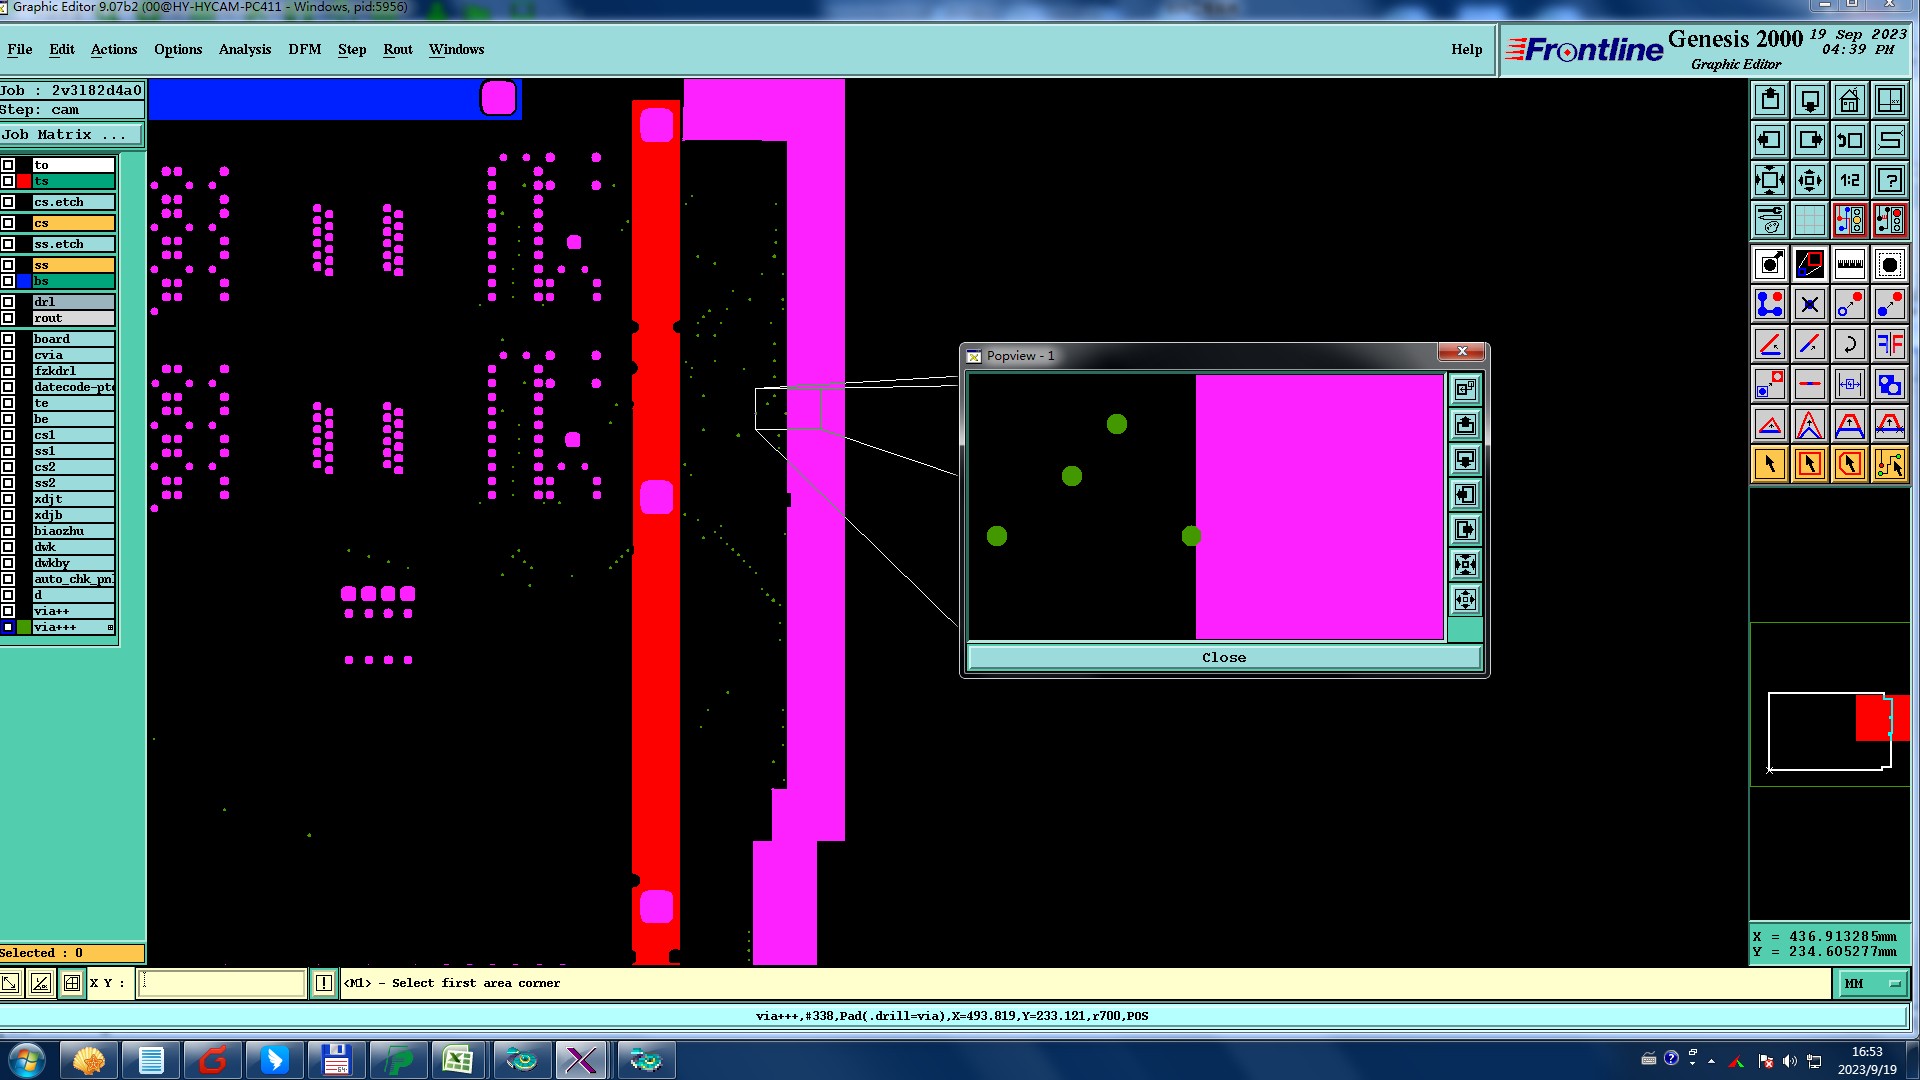Click the Home view icon
The image size is (1920, 1080).
point(1849,100)
